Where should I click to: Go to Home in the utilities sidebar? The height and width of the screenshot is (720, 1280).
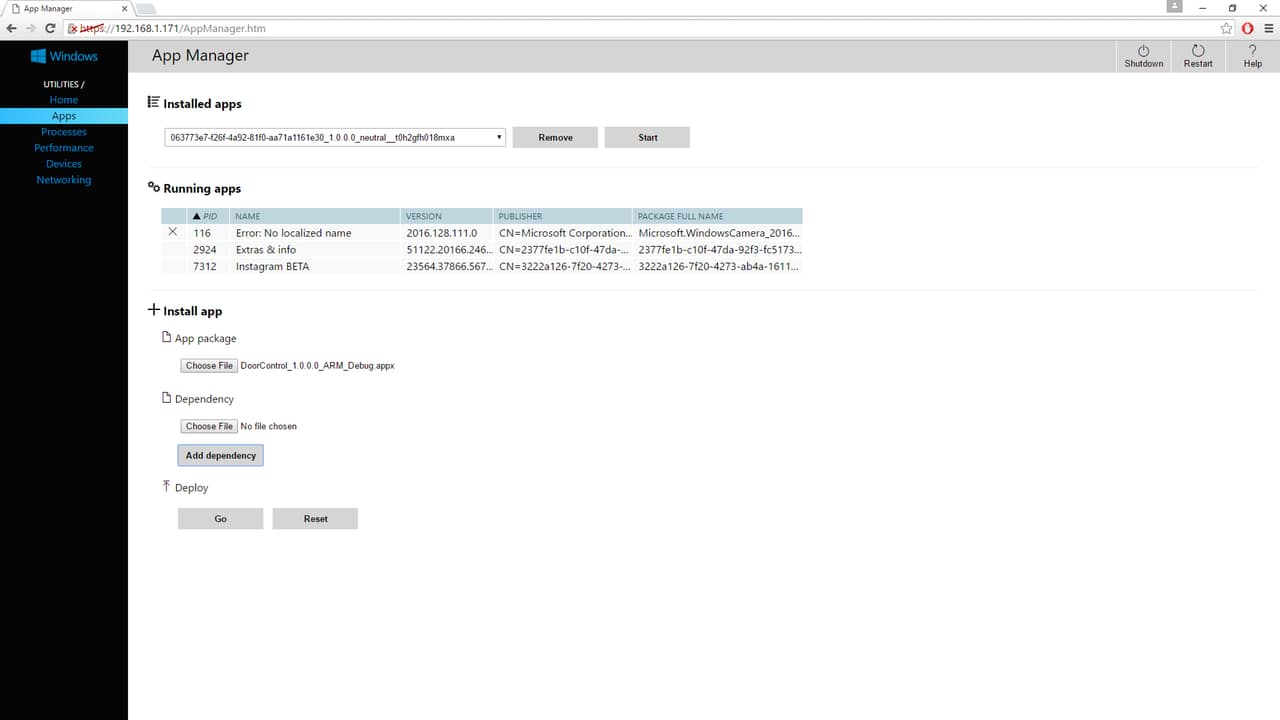pyautogui.click(x=64, y=100)
